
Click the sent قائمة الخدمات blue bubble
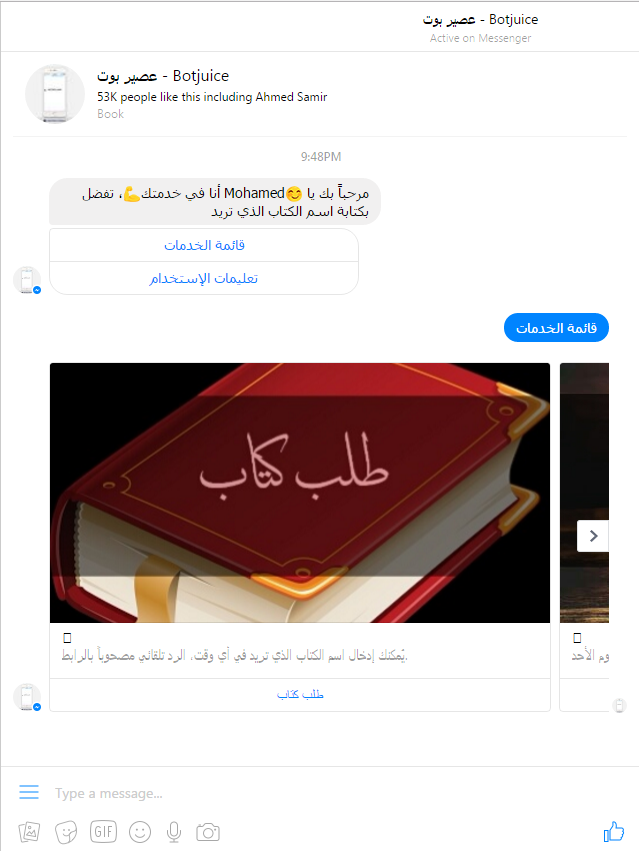tap(556, 328)
